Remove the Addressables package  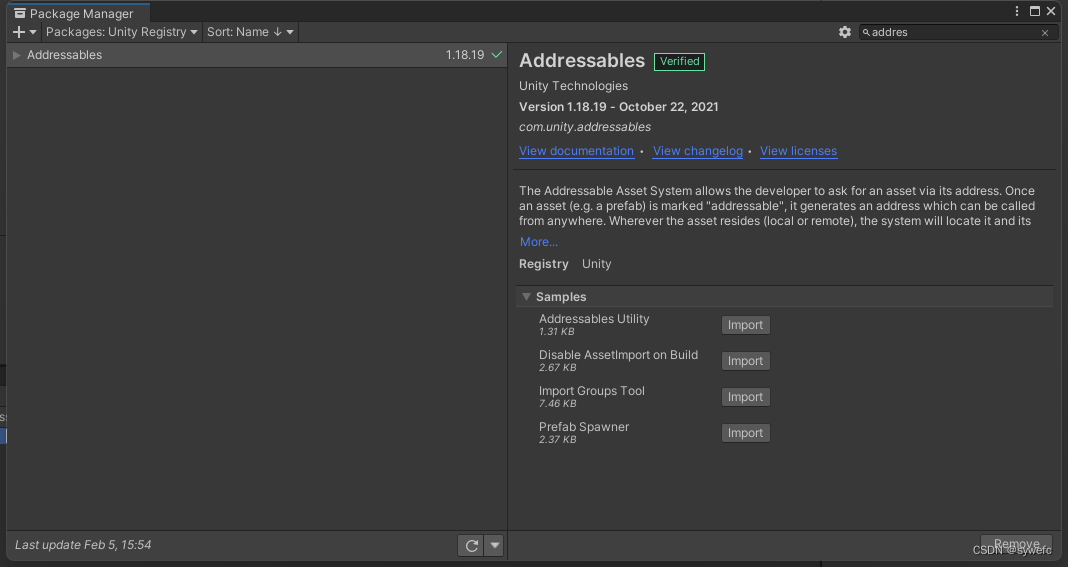tap(1016, 545)
